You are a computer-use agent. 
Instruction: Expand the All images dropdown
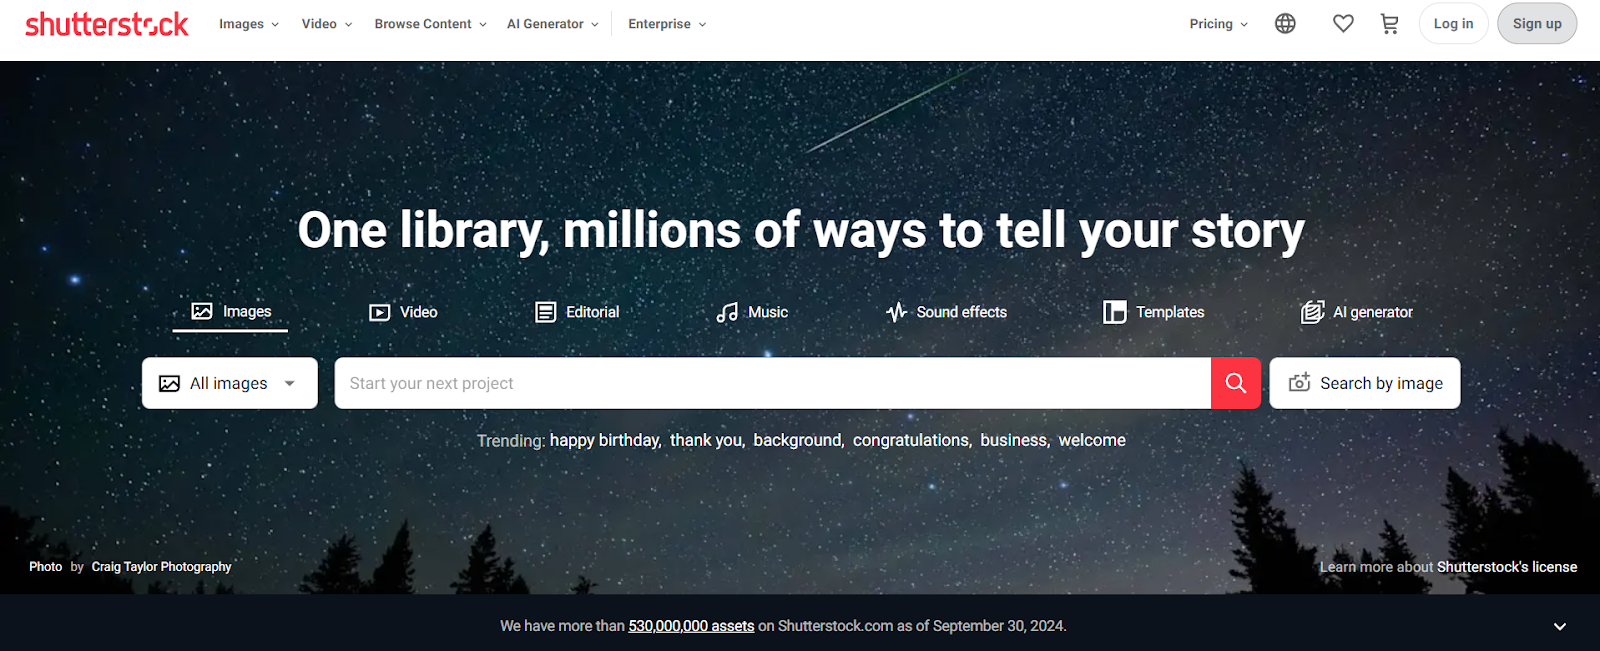coord(230,383)
